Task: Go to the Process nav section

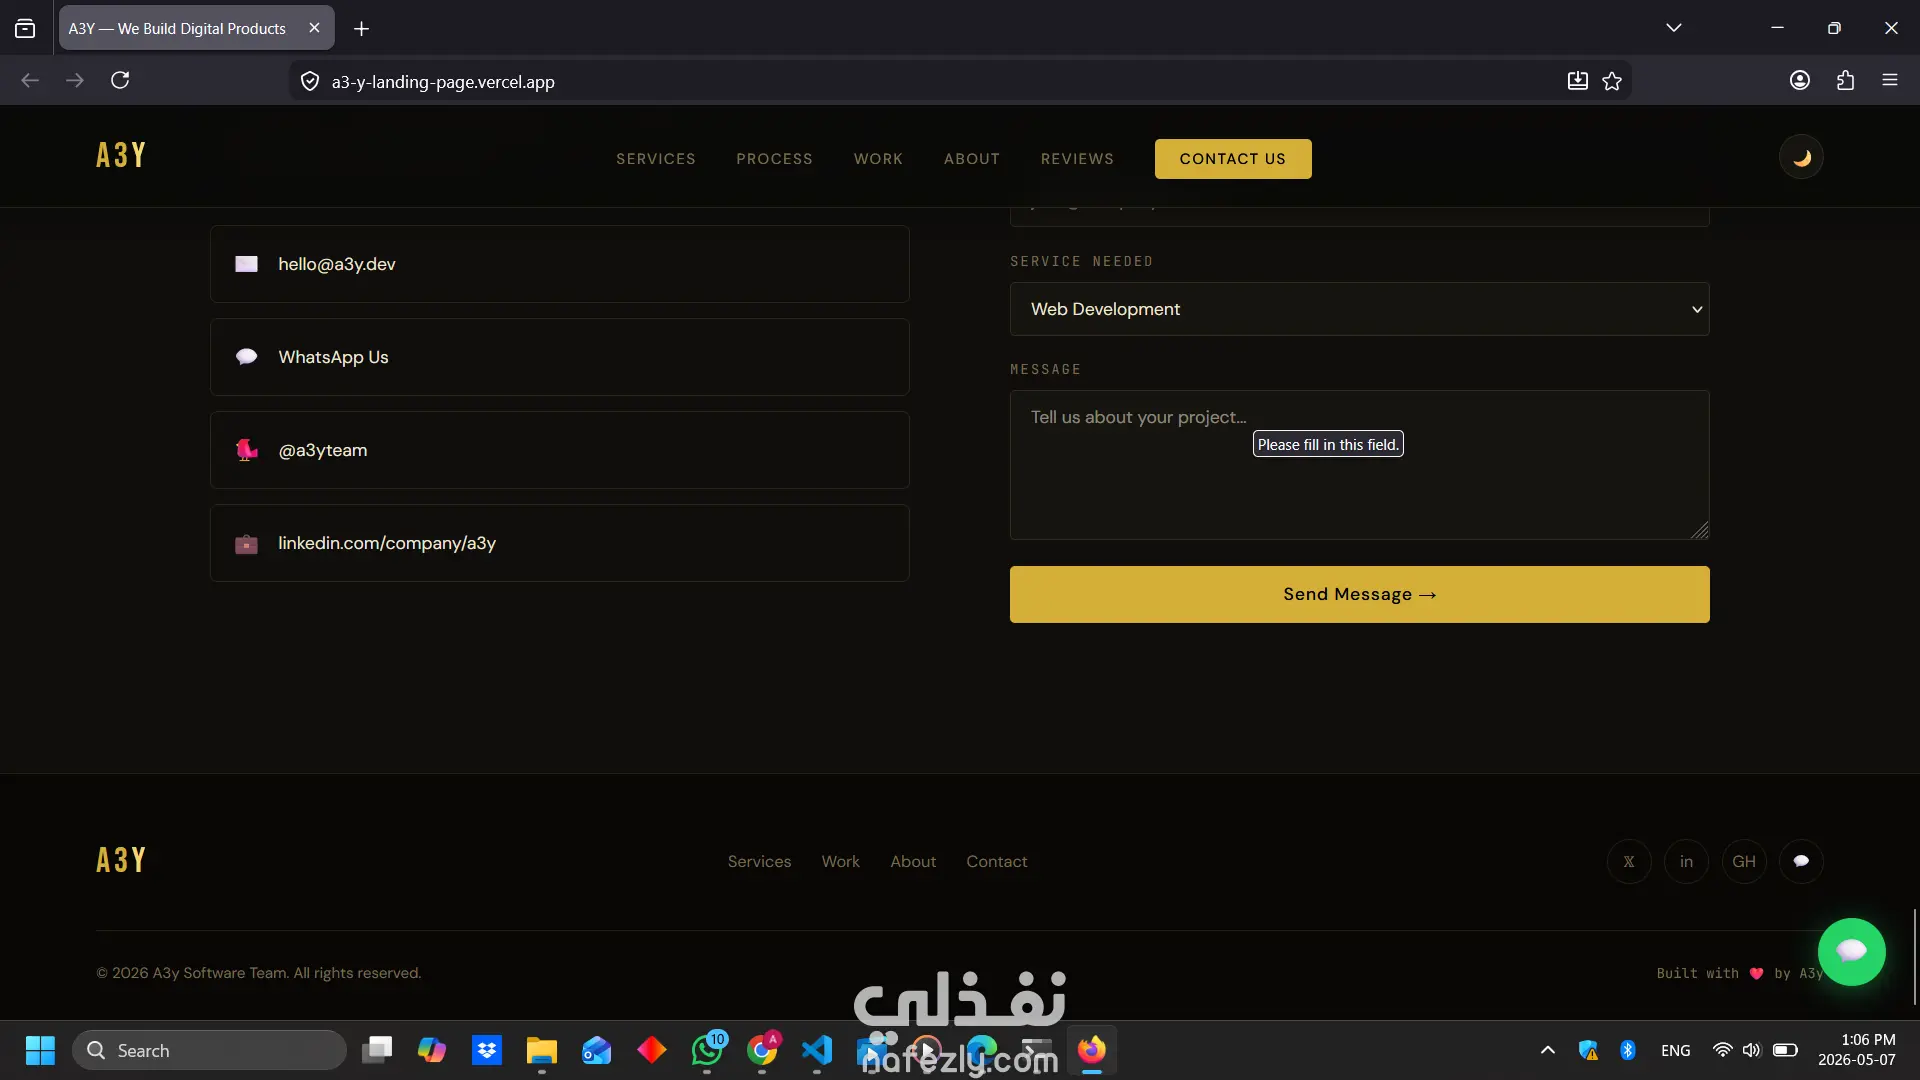Action: [x=775, y=159]
